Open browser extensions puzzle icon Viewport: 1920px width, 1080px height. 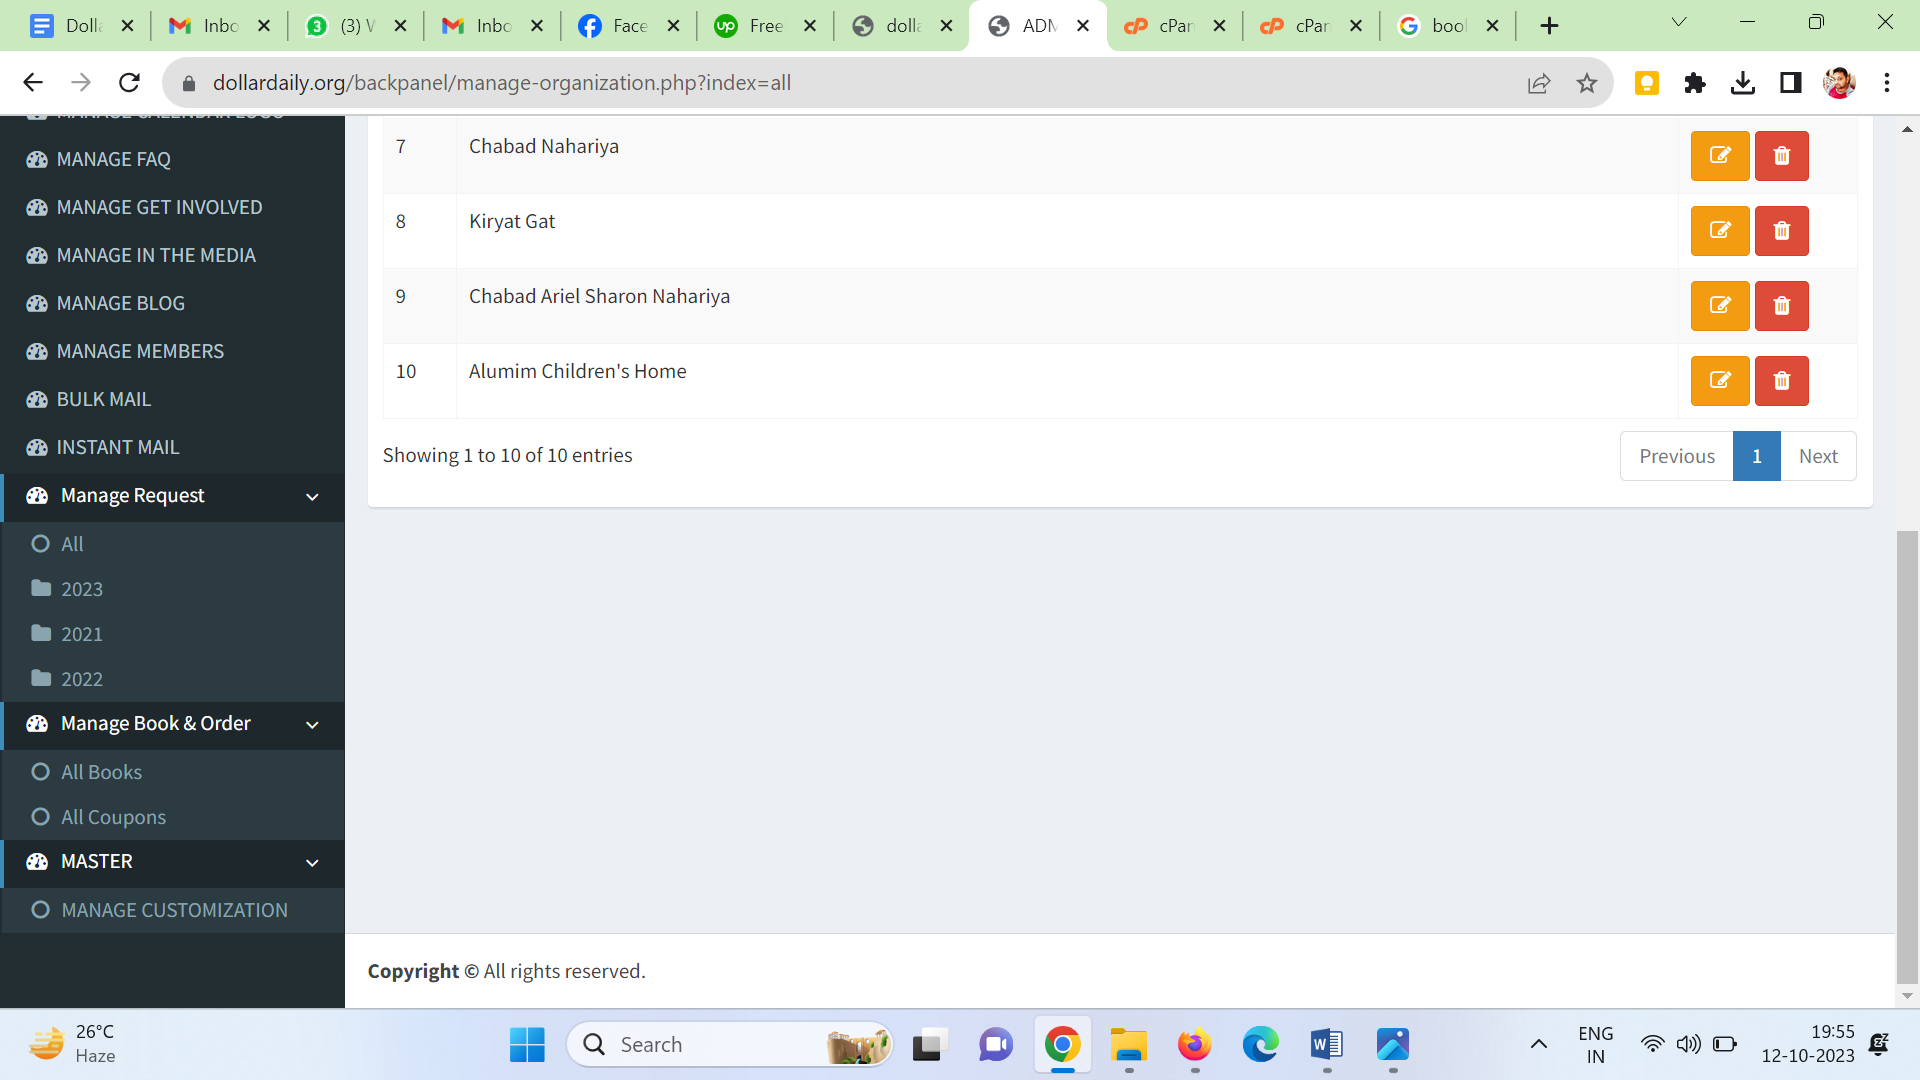1694,83
